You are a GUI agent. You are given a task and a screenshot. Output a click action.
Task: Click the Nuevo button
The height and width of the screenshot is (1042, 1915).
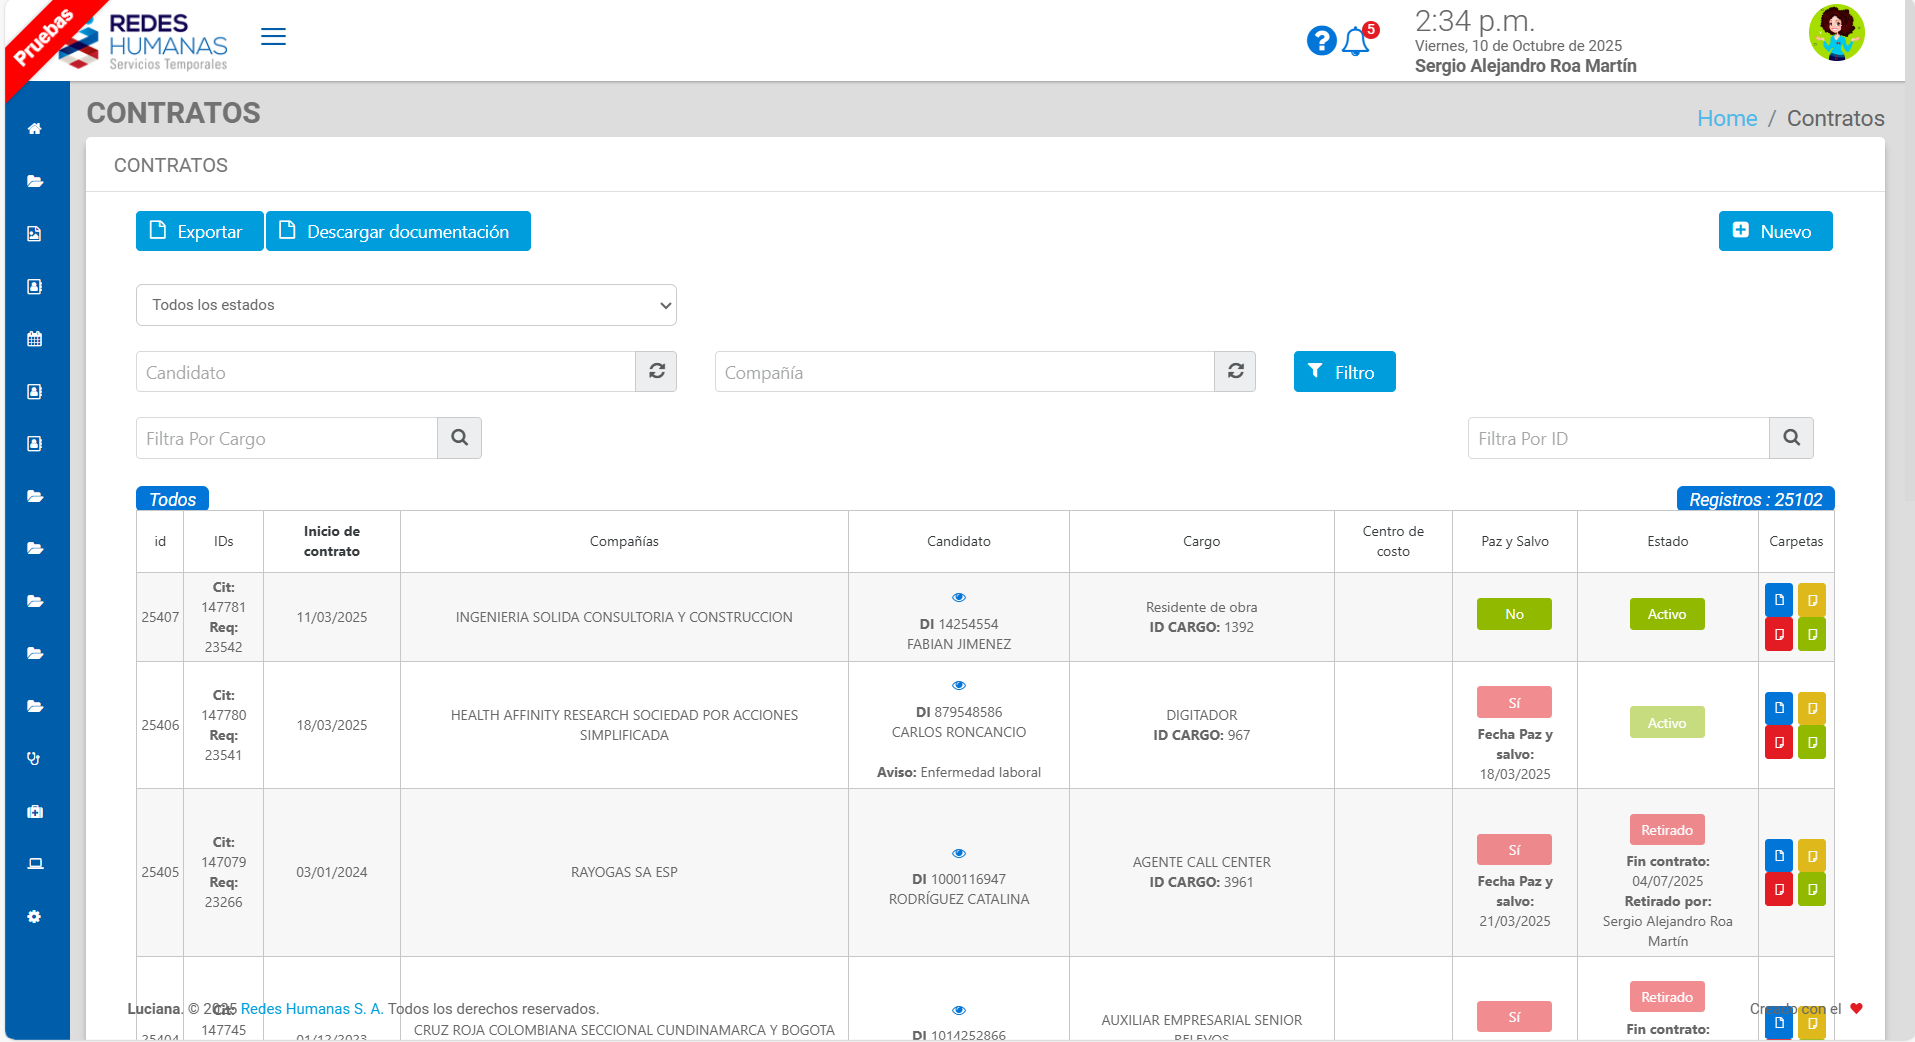[1775, 231]
